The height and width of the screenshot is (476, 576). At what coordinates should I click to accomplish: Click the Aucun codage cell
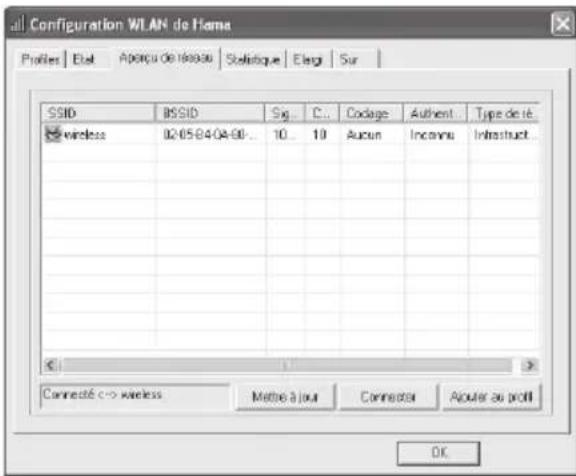point(364,135)
